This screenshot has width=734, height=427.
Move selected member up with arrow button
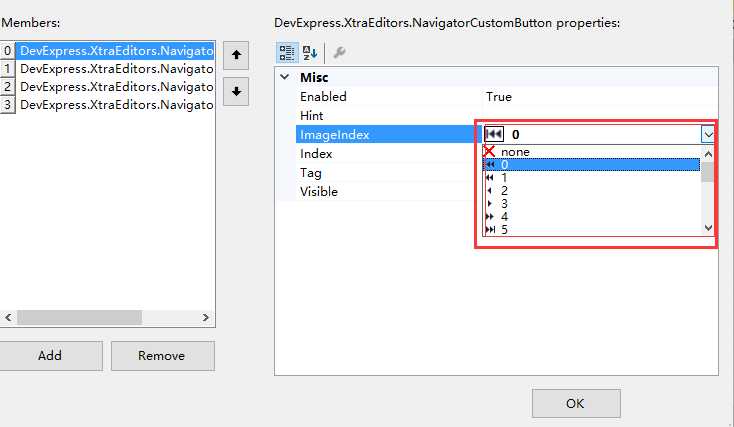click(236, 55)
